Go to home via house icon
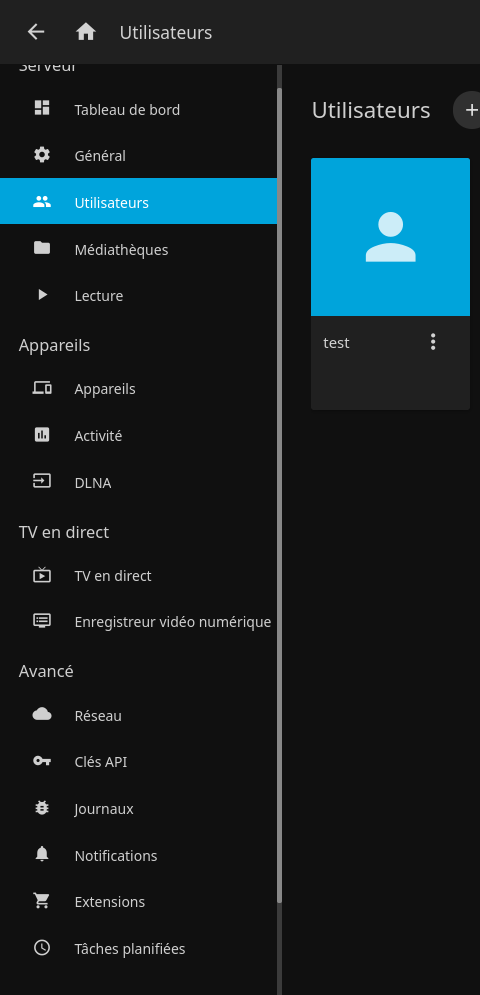 pyautogui.click(x=86, y=32)
